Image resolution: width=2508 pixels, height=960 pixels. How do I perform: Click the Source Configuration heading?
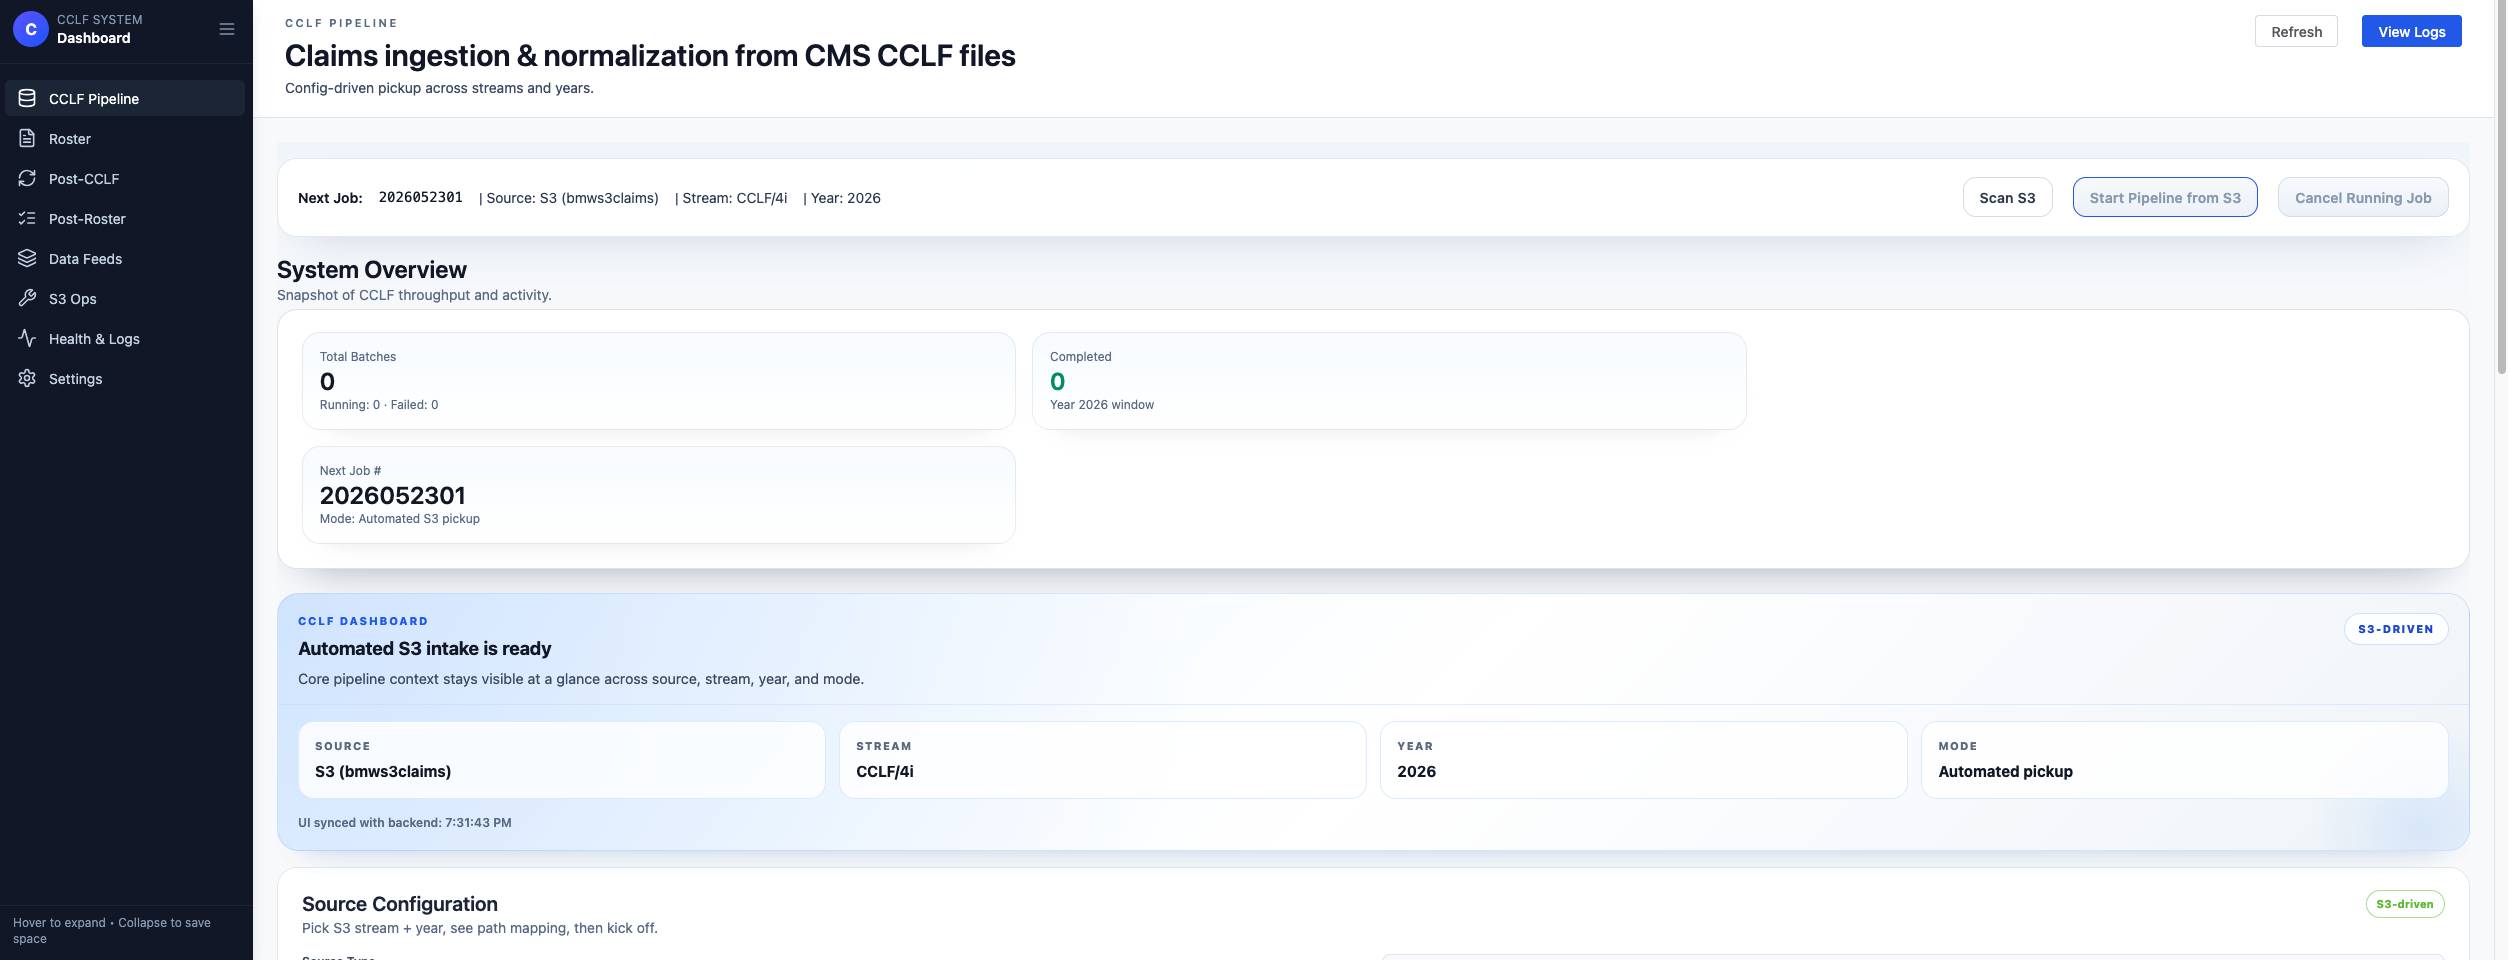click(x=400, y=904)
